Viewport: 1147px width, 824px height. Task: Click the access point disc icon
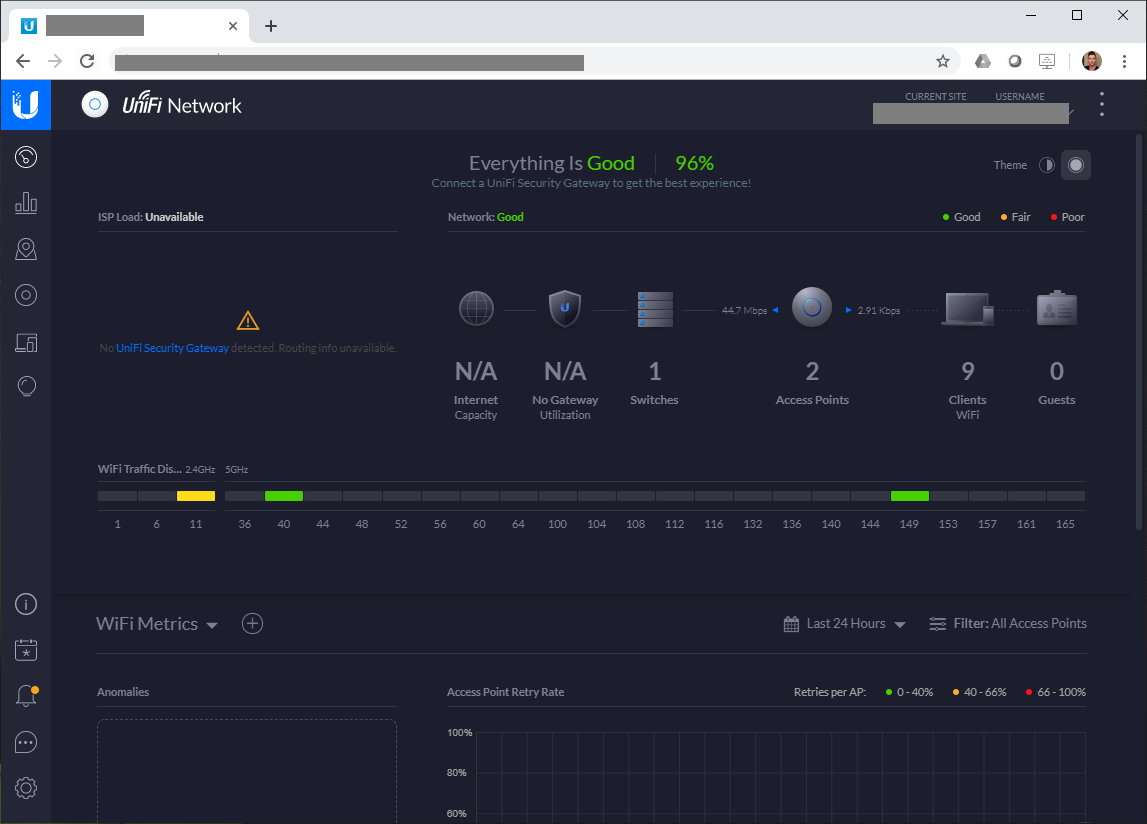[x=812, y=307]
